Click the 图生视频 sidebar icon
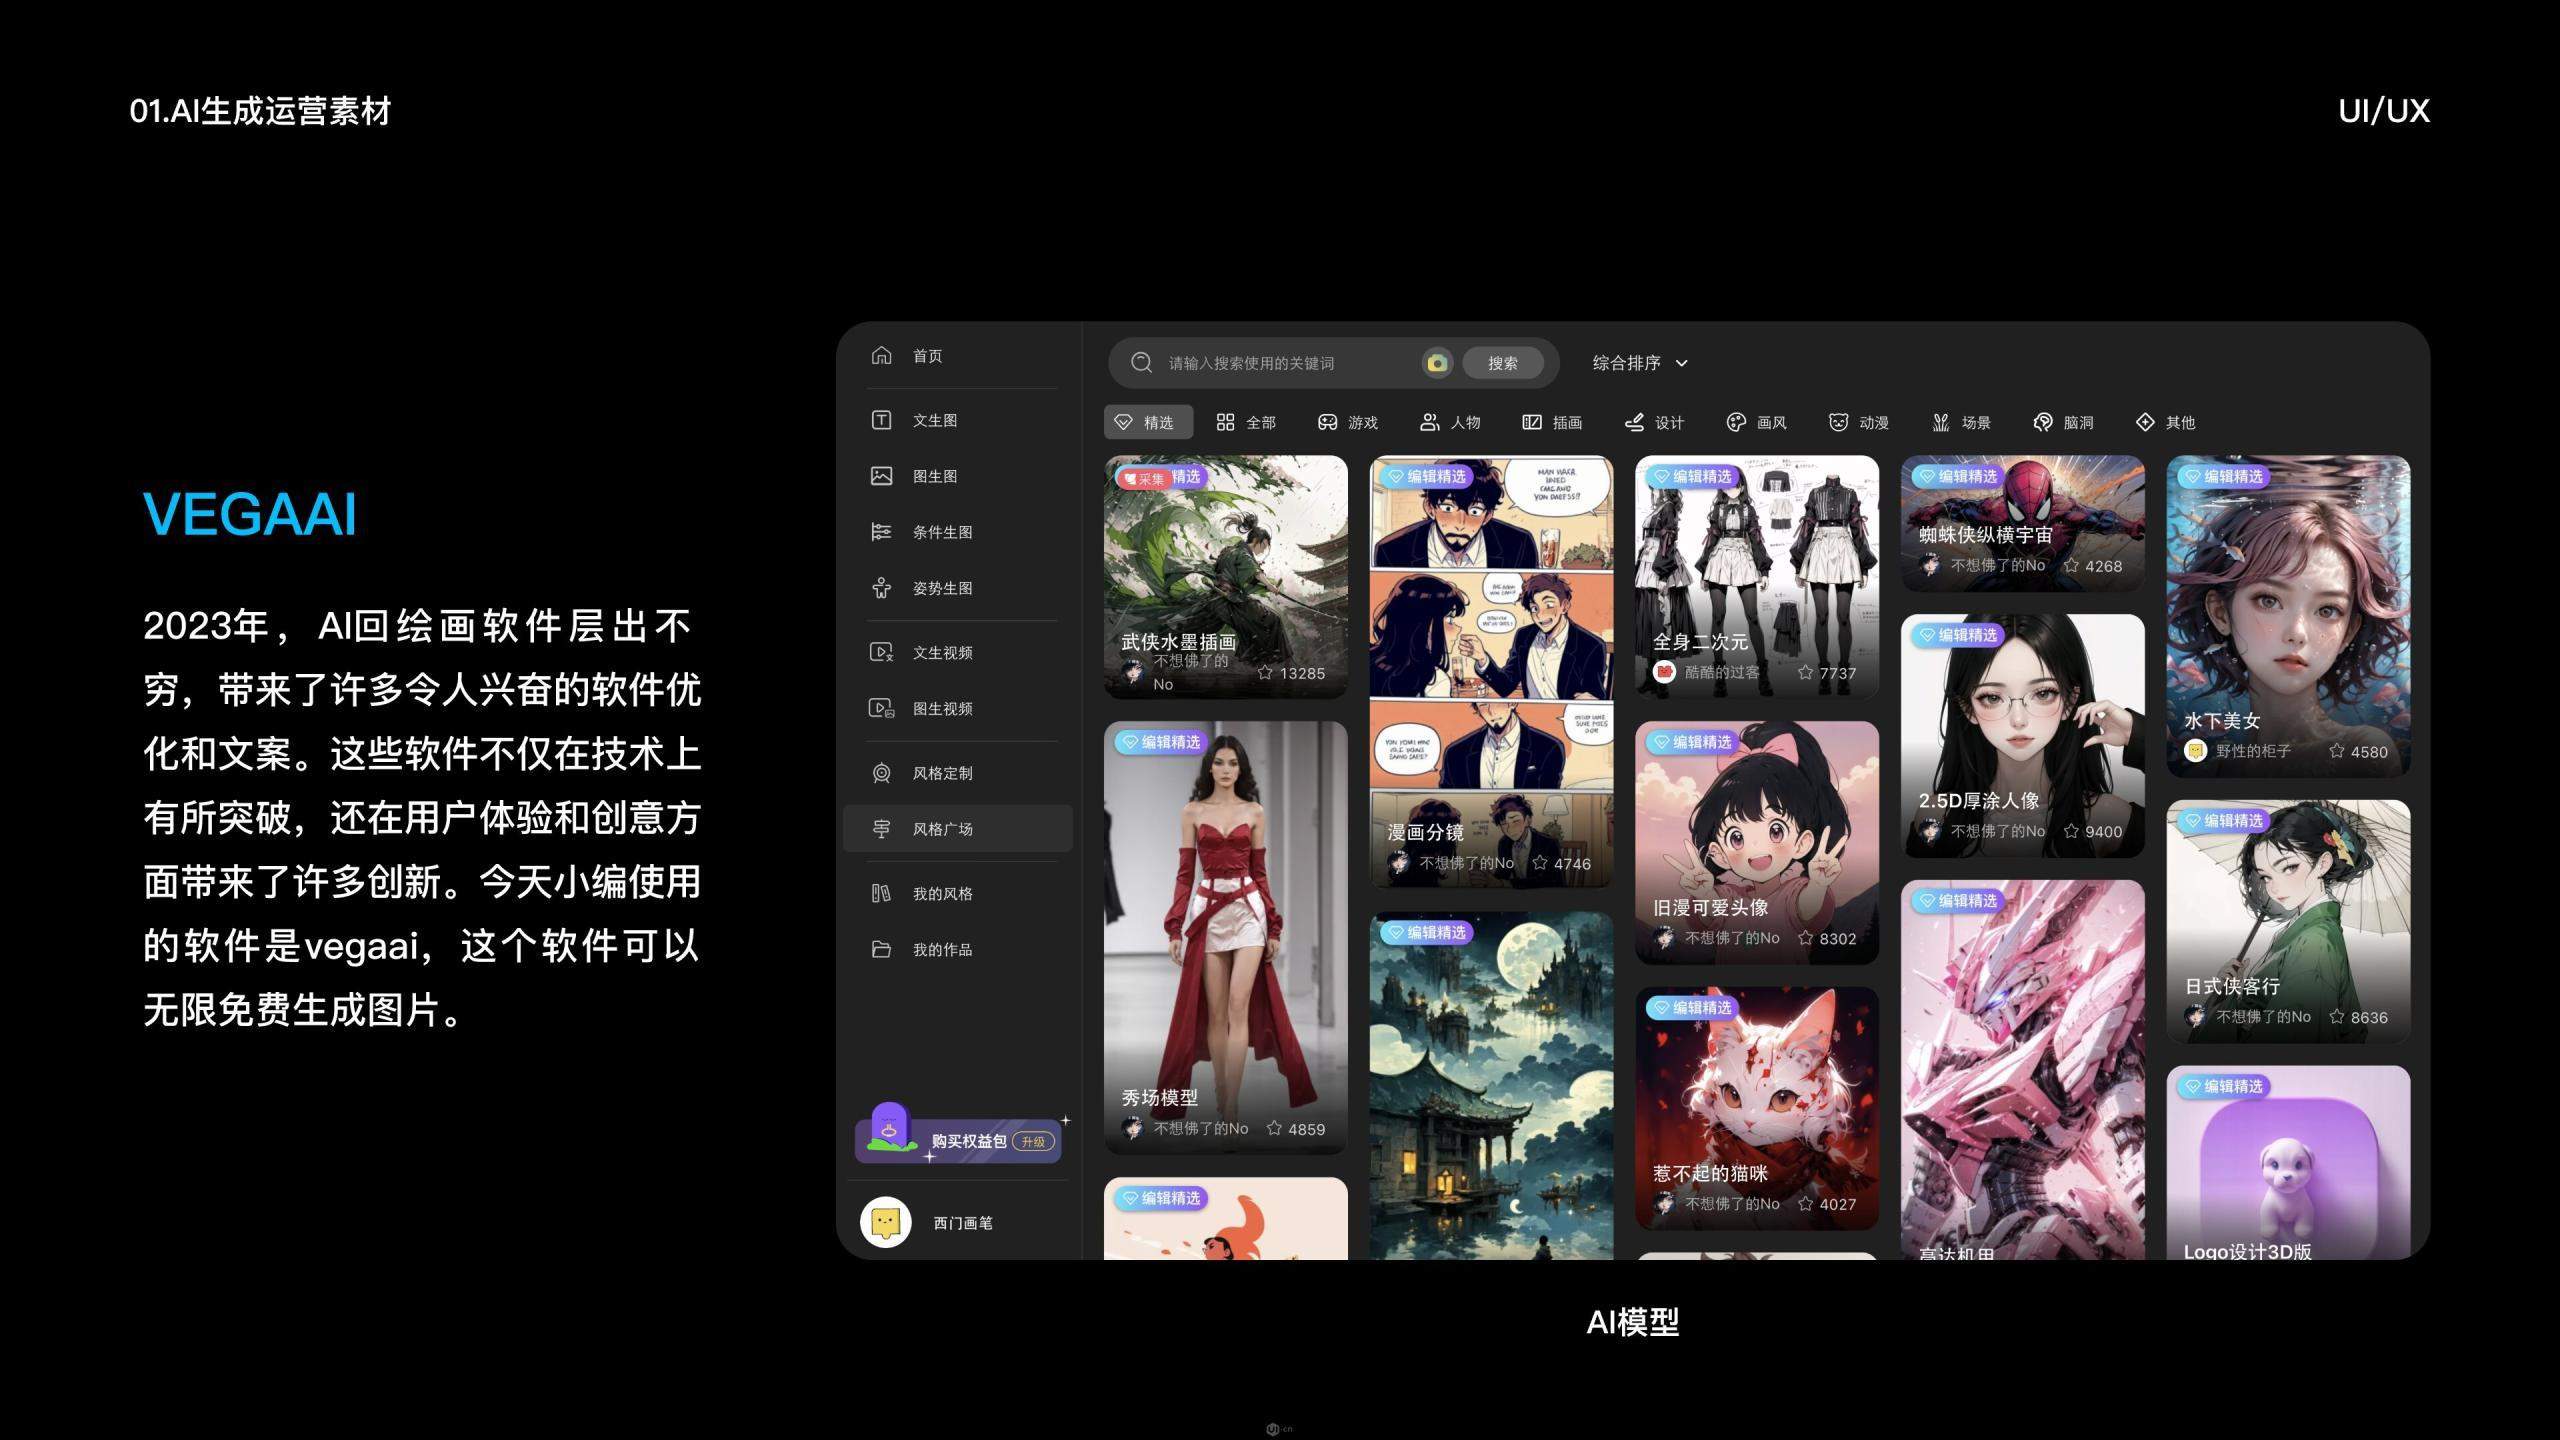The height and width of the screenshot is (1440, 2560). pyautogui.click(x=881, y=708)
